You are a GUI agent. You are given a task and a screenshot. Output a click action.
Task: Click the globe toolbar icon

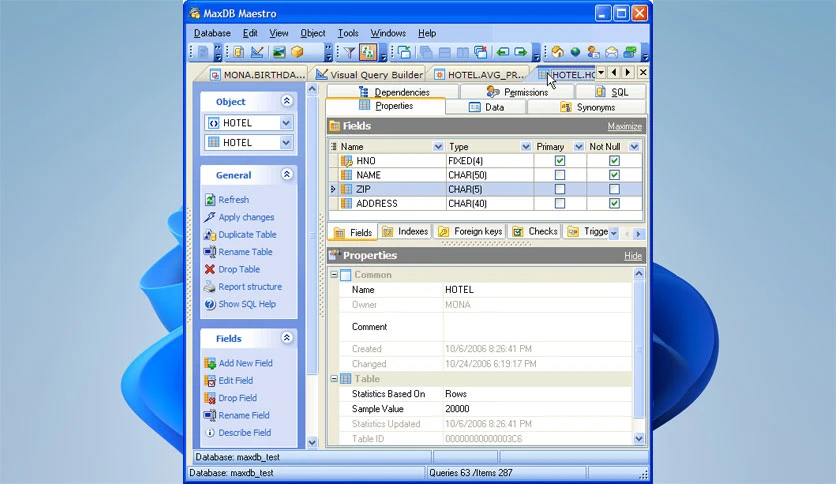tap(575, 52)
